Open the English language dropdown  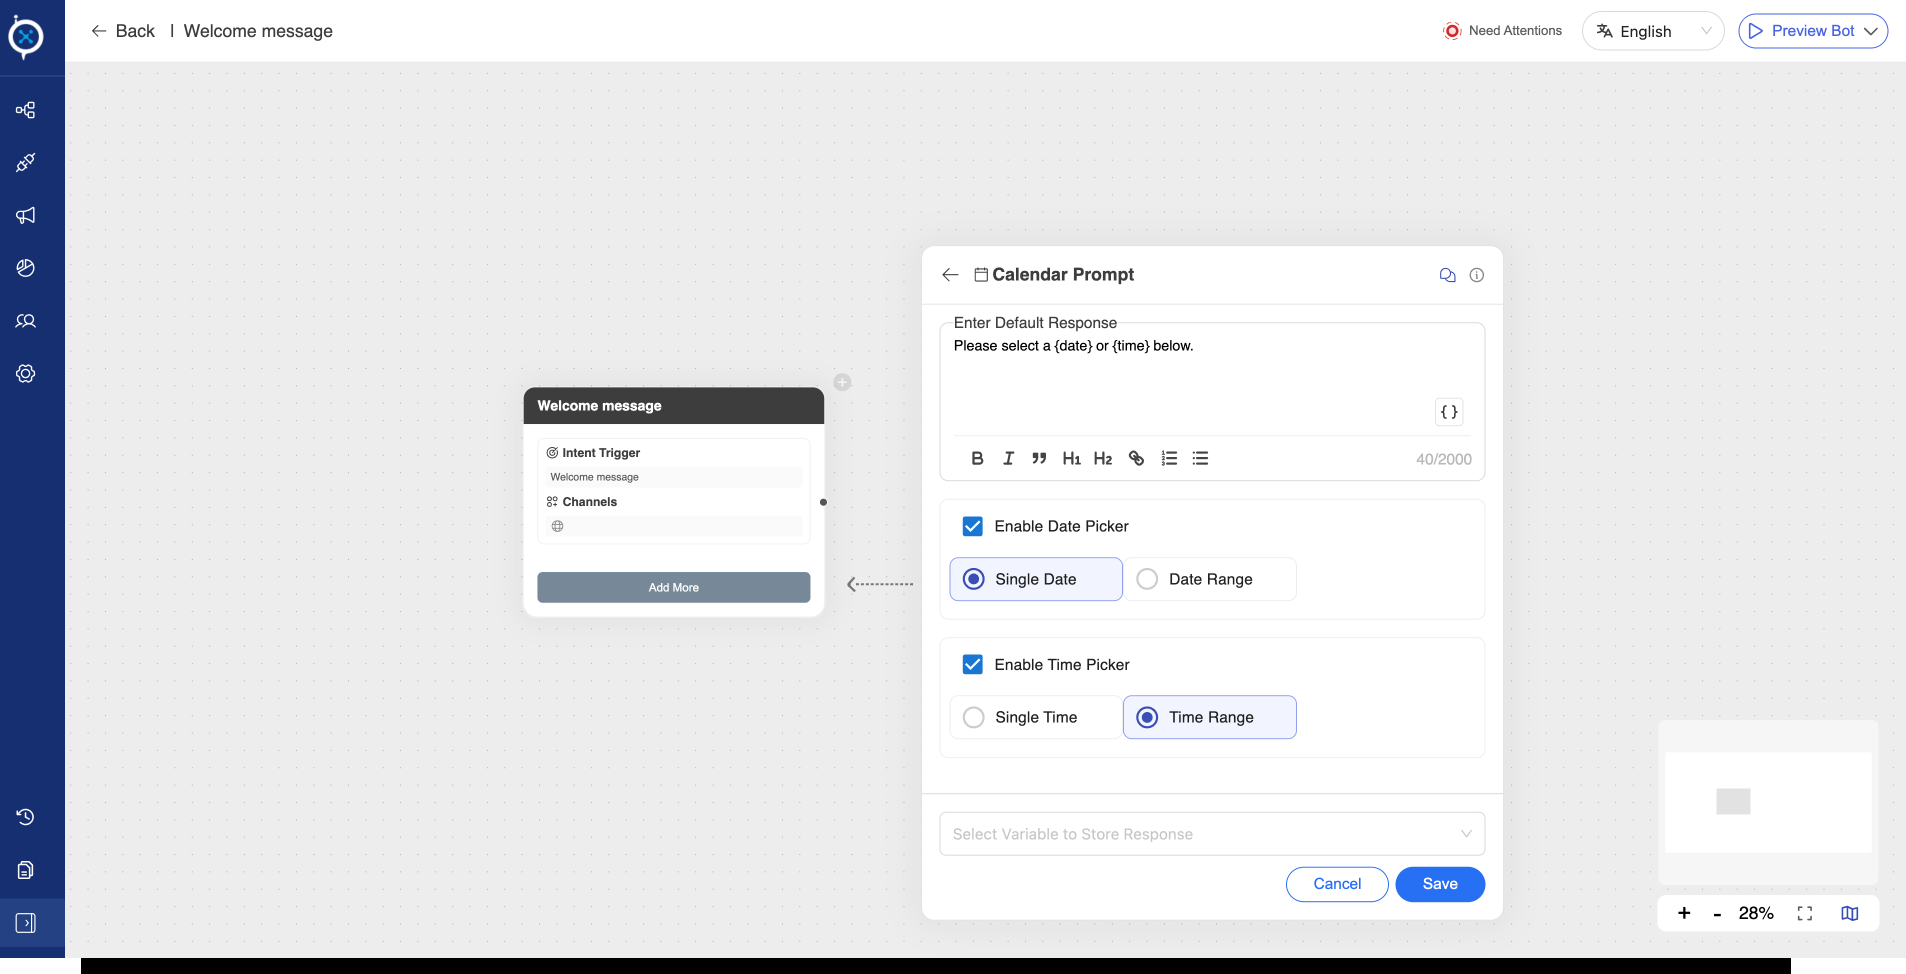click(1653, 31)
